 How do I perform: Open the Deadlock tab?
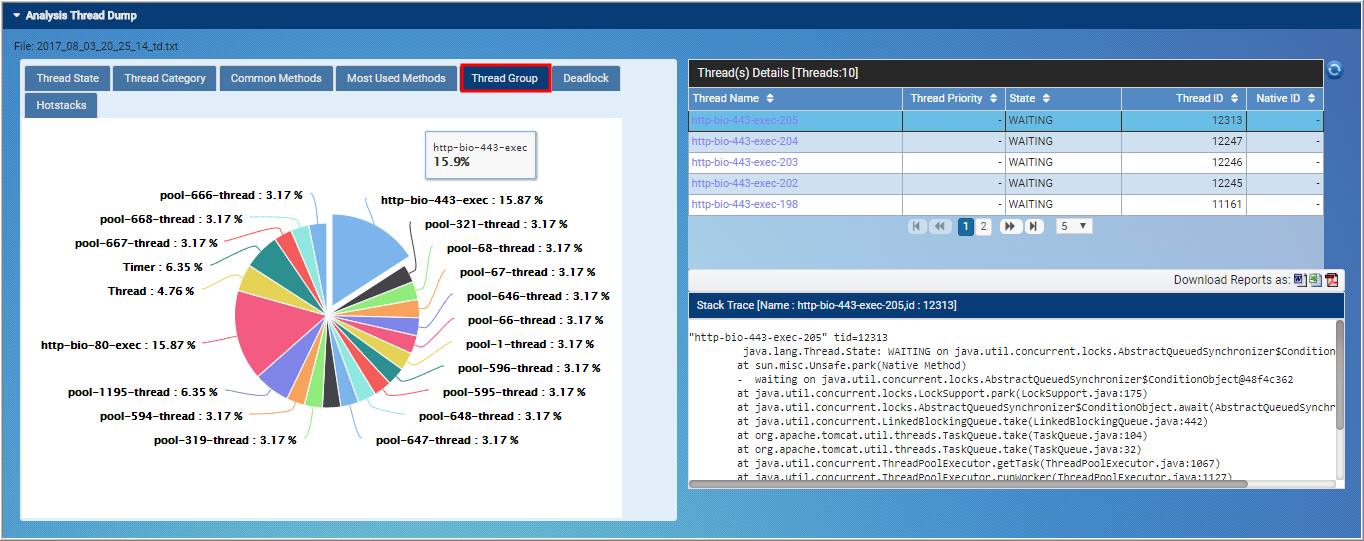point(586,78)
